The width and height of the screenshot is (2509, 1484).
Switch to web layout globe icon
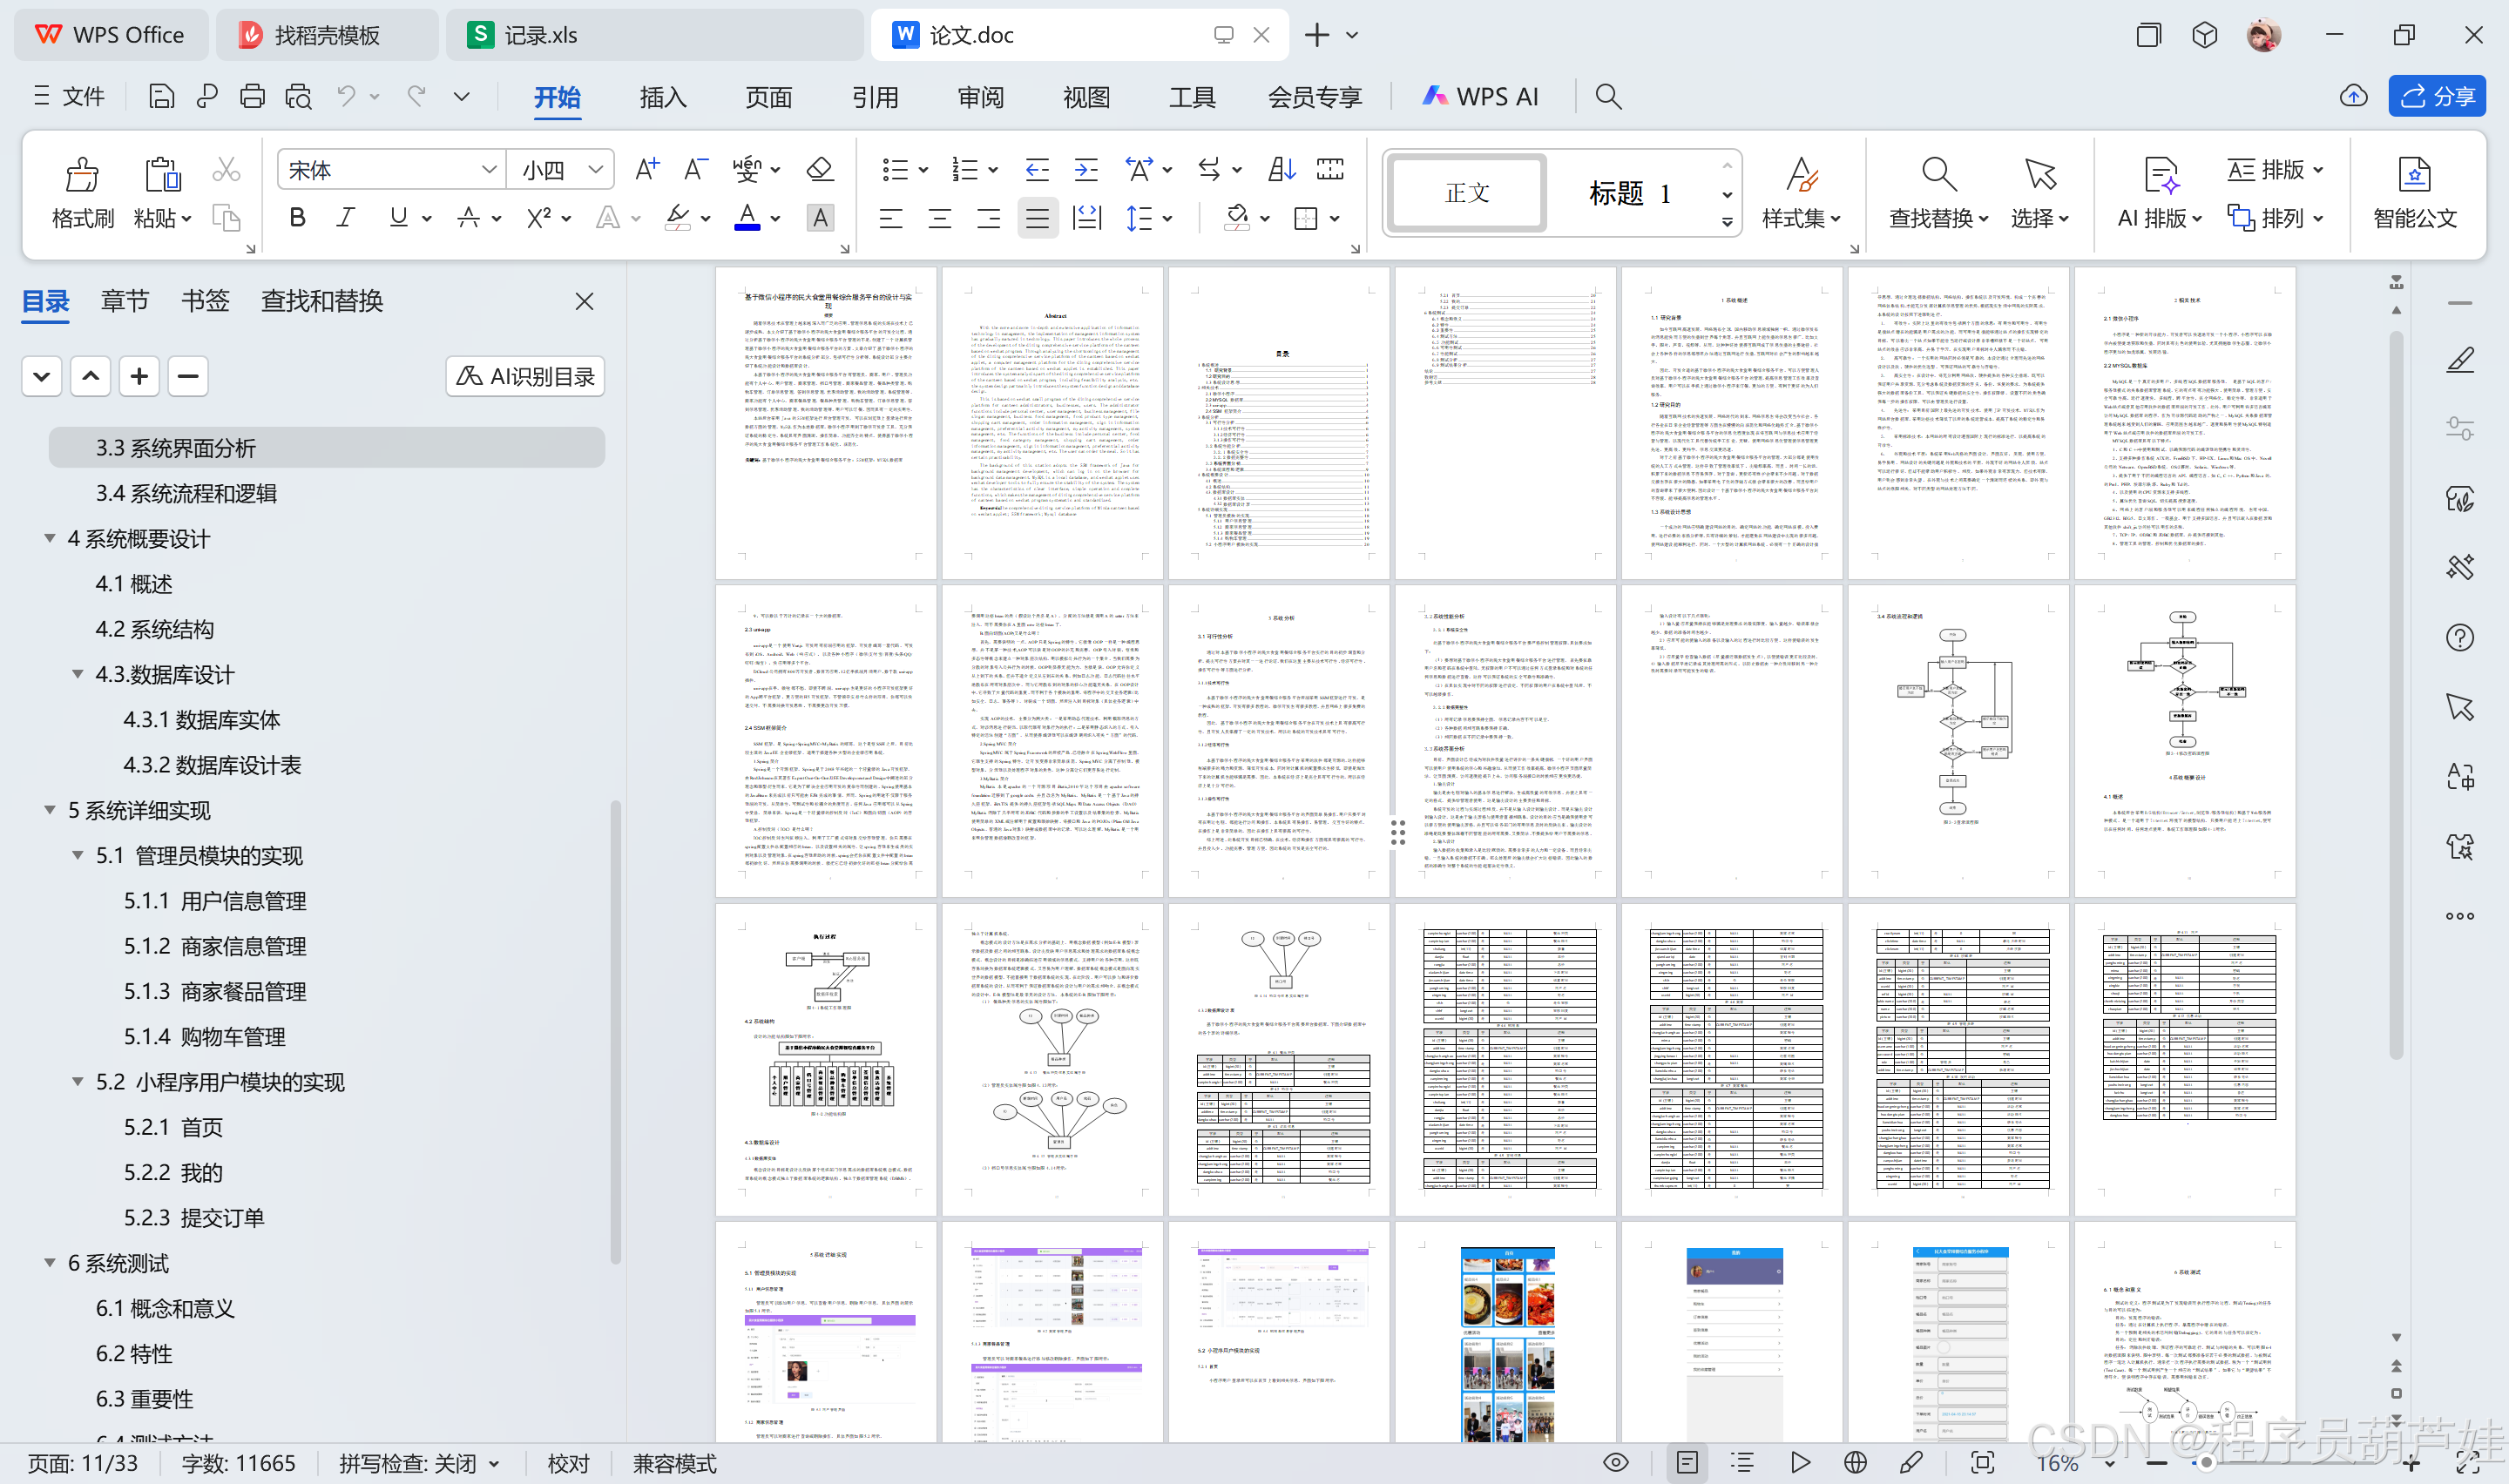(x=1855, y=1462)
